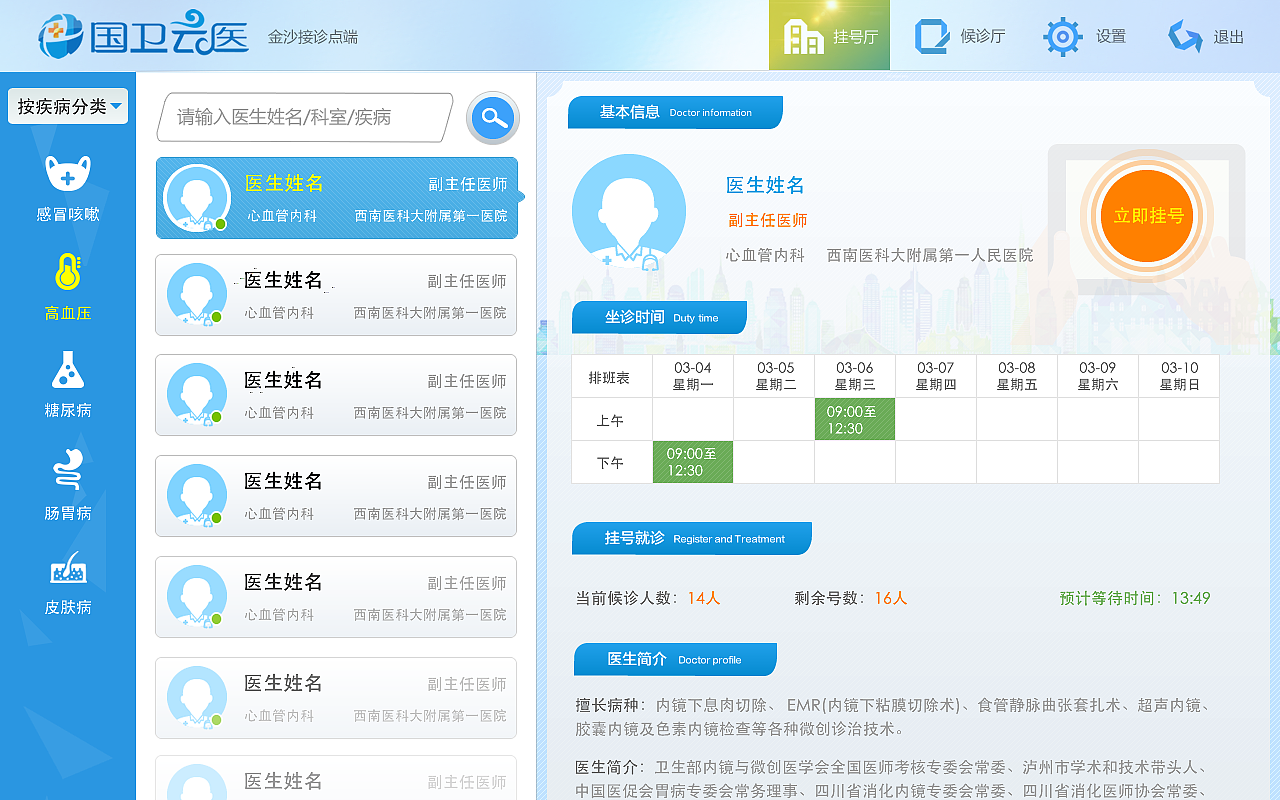Select the 高血压 thermometer icon
The image size is (1280, 800).
pos(68,272)
